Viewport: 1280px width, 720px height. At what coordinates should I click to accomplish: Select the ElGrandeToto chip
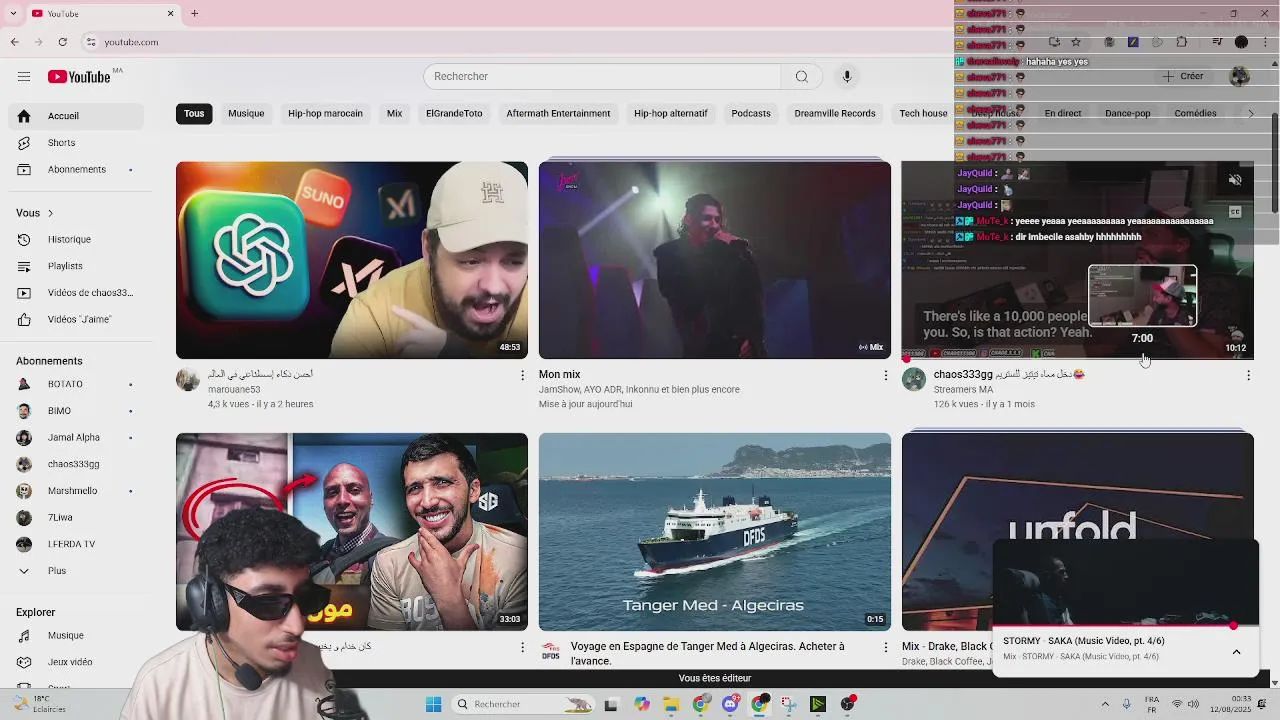coord(454,114)
